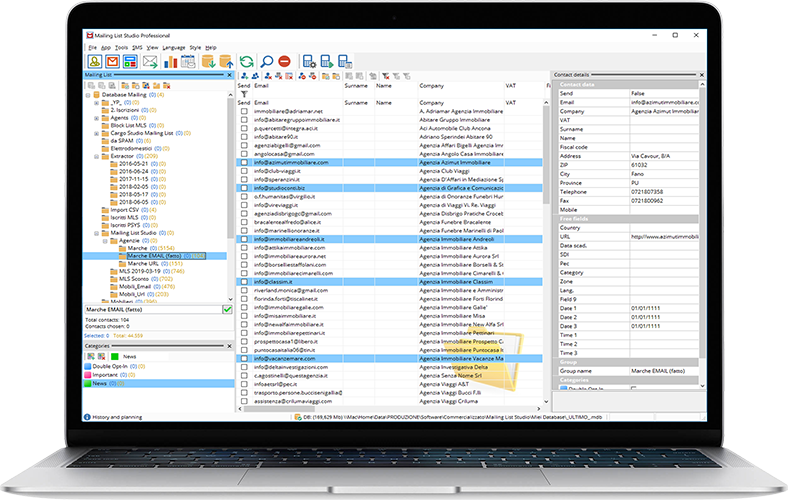
Task: Click the send email envelope arrow icon
Action: click(150, 62)
